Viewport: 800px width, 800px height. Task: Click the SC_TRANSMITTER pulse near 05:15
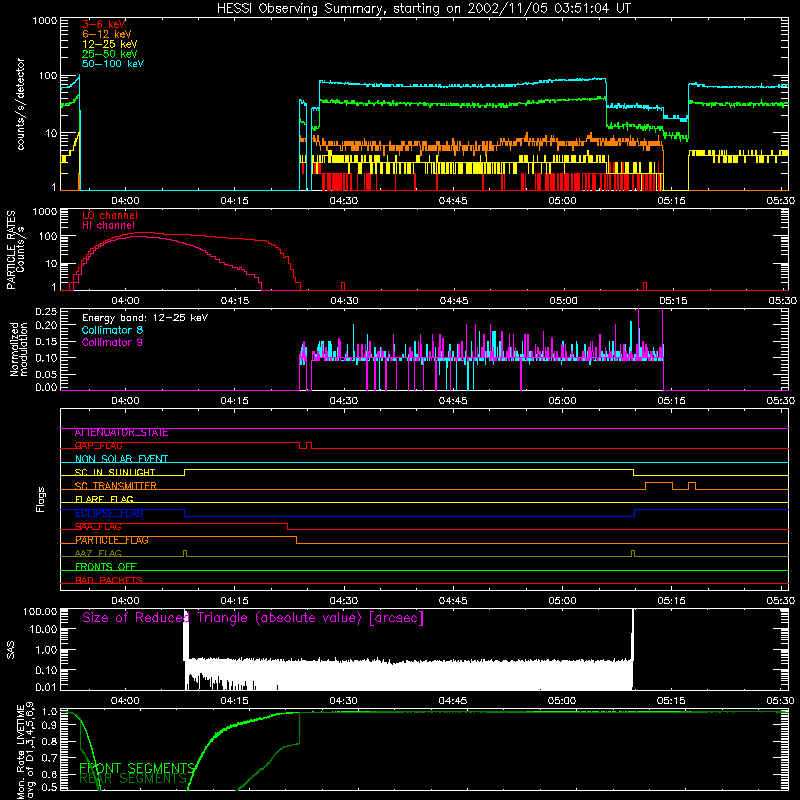click(x=659, y=486)
